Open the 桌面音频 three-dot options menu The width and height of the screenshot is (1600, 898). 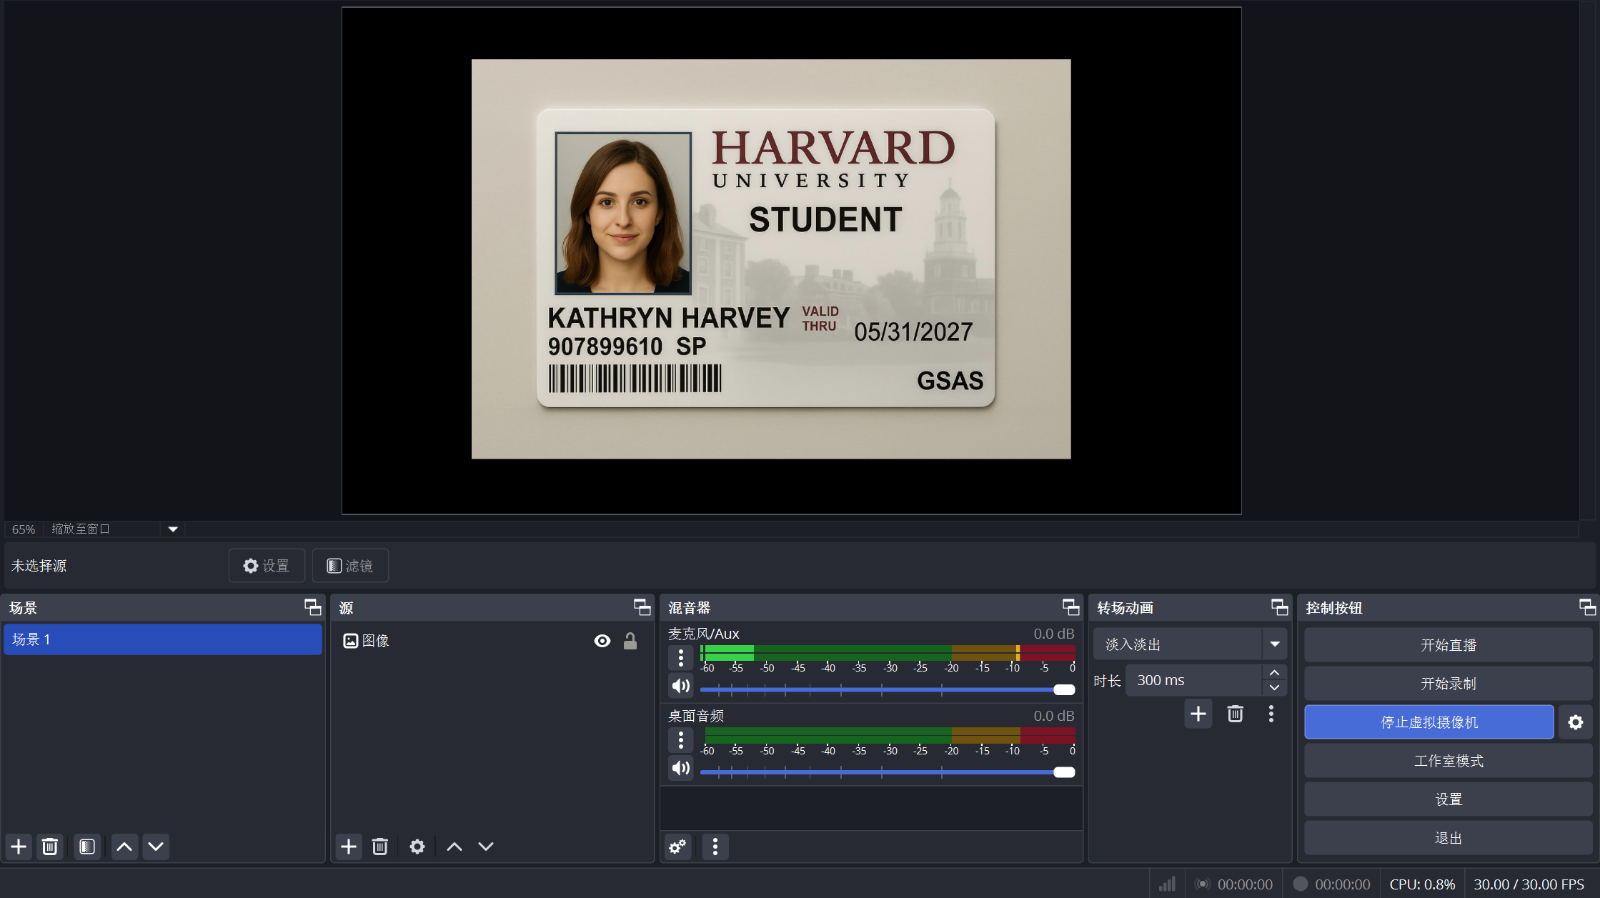click(681, 740)
